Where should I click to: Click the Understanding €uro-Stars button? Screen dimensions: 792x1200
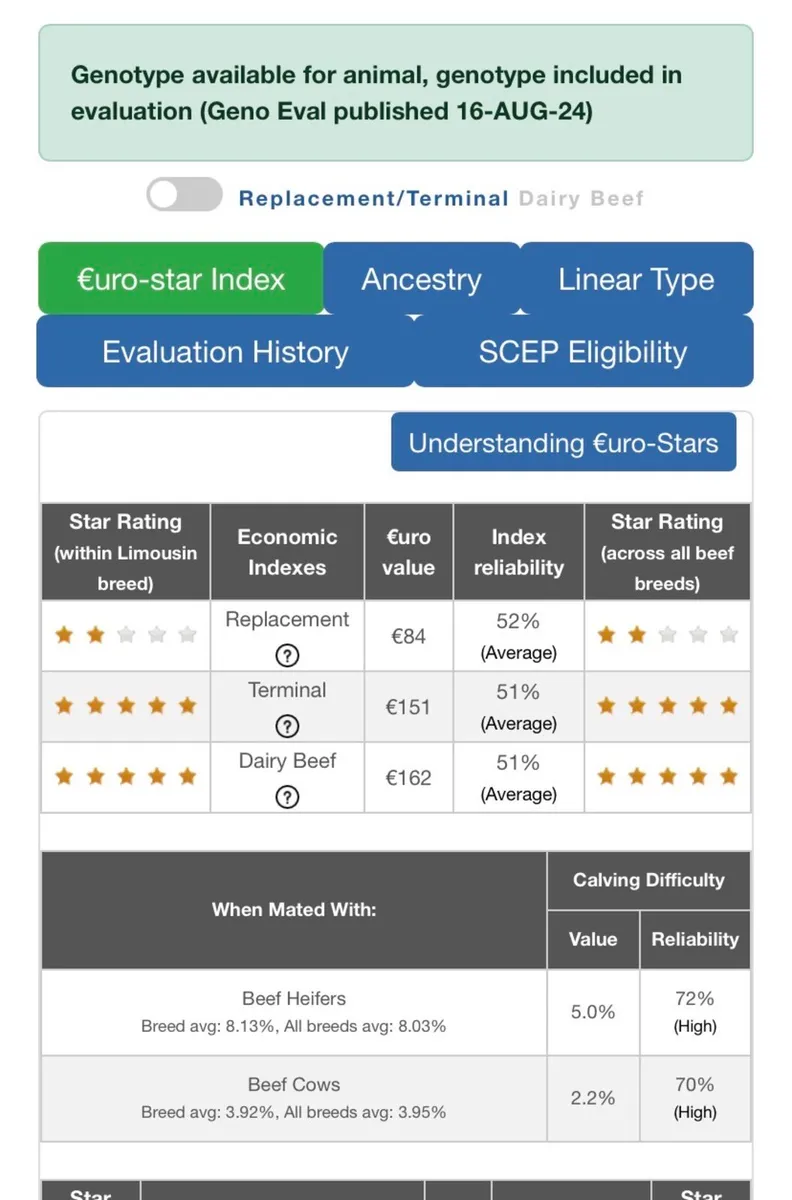[563, 442]
